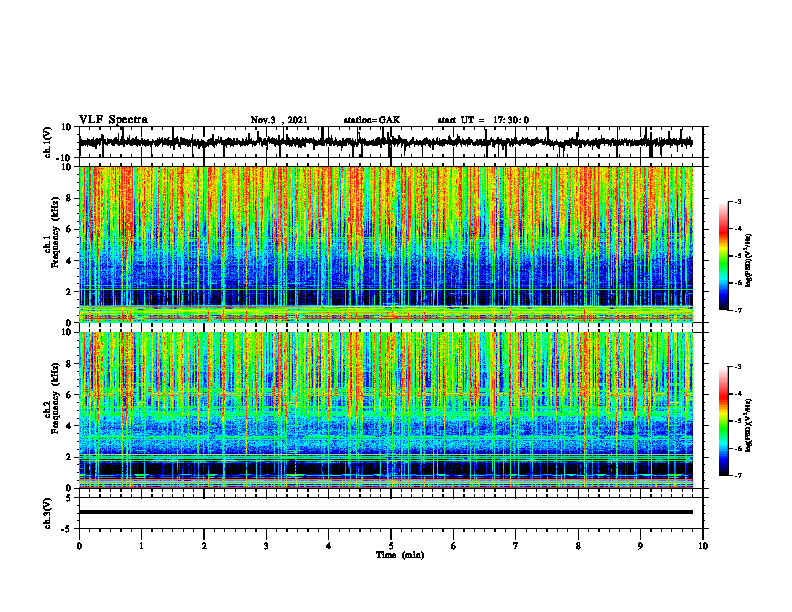Click the "8" kHz tick on ch.2 spectrogram

69,364
